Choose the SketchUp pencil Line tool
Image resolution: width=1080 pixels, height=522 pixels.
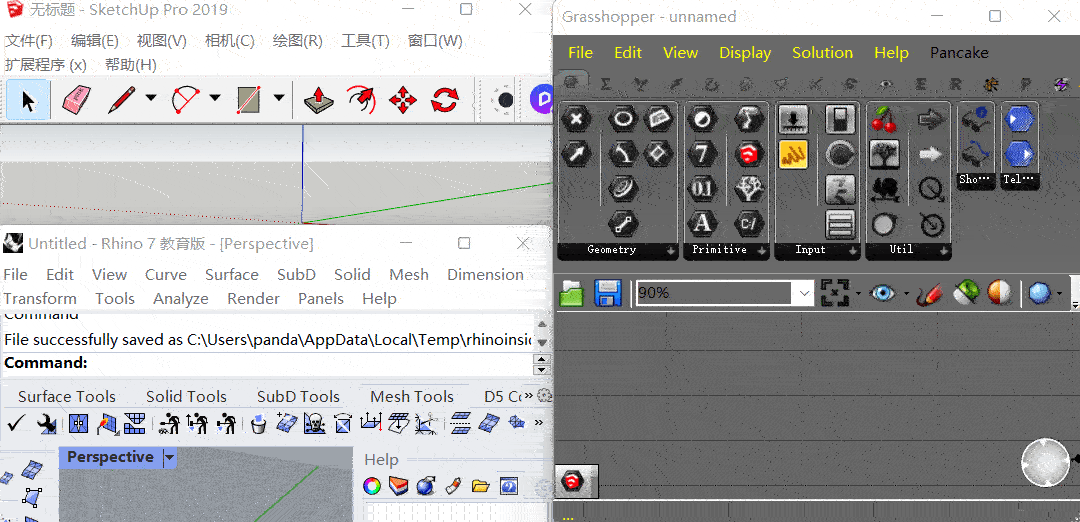[x=121, y=100]
